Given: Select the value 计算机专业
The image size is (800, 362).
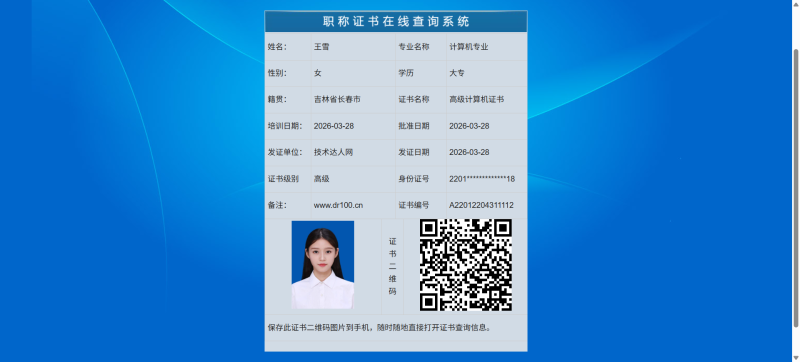Looking at the screenshot, I should [469, 47].
